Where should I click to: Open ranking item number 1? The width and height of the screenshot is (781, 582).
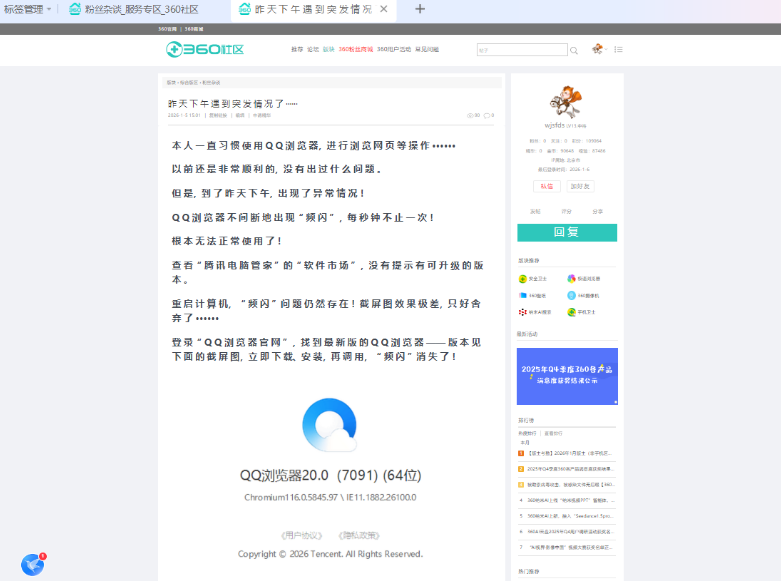click(x=567, y=453)
